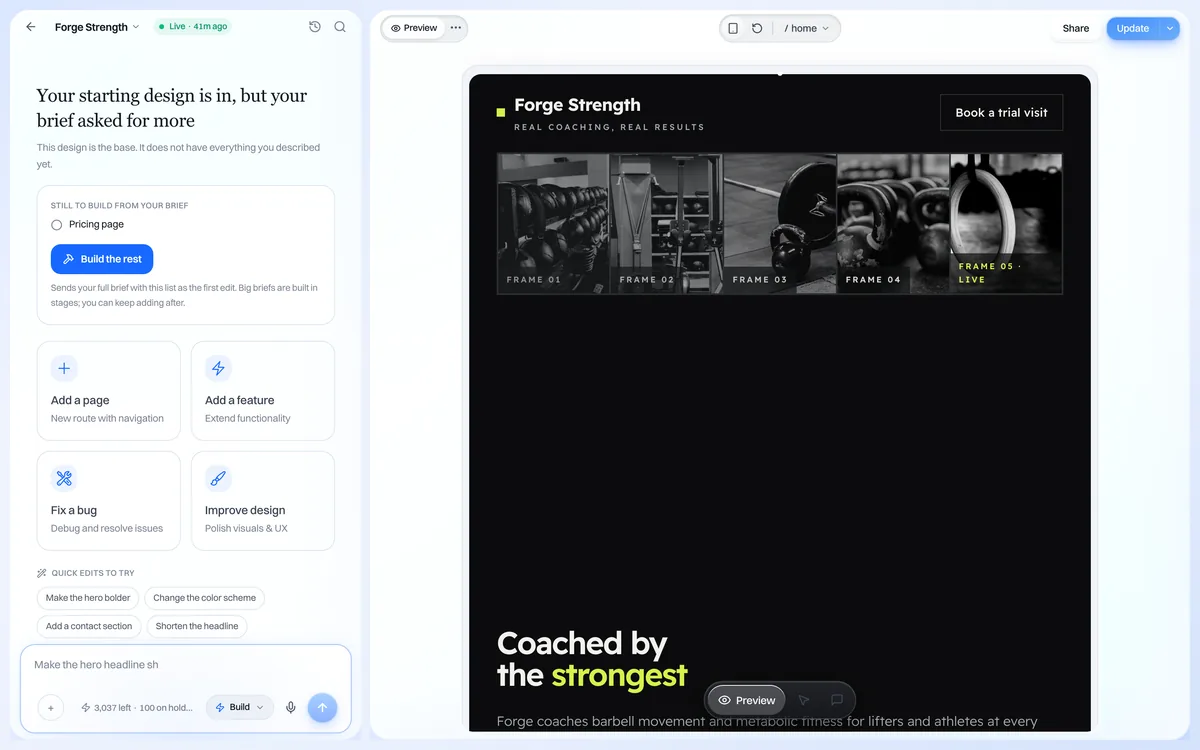The height and width of the screenshot is (750, 1200).
Task: Click the Frame 02 gym photo
Action: (x=667, y=224)
